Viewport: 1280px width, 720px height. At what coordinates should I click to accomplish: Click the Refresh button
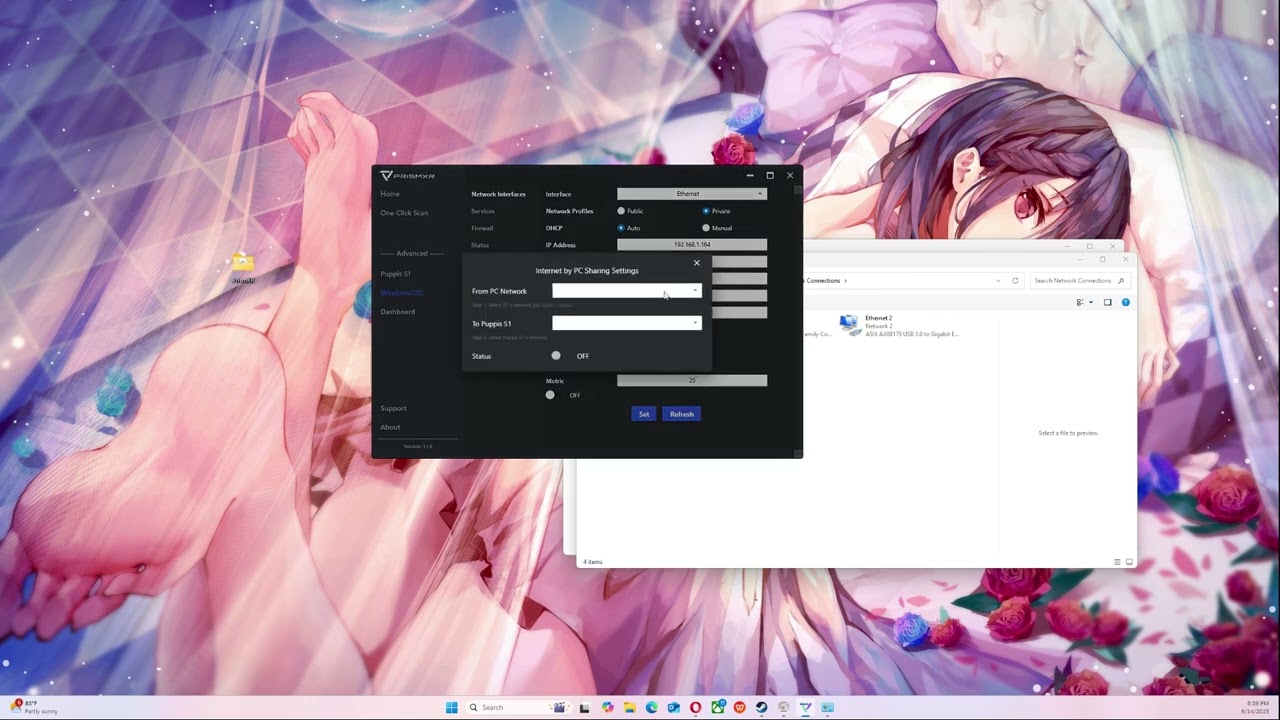coord(682,414)
